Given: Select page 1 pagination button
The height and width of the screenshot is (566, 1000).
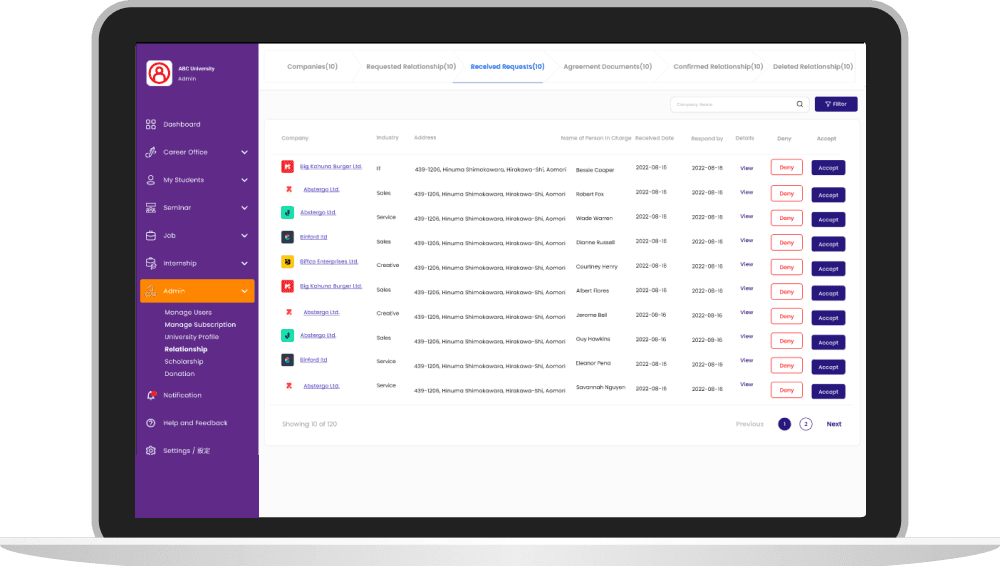Looking at the screenshot, I should 784,424.
